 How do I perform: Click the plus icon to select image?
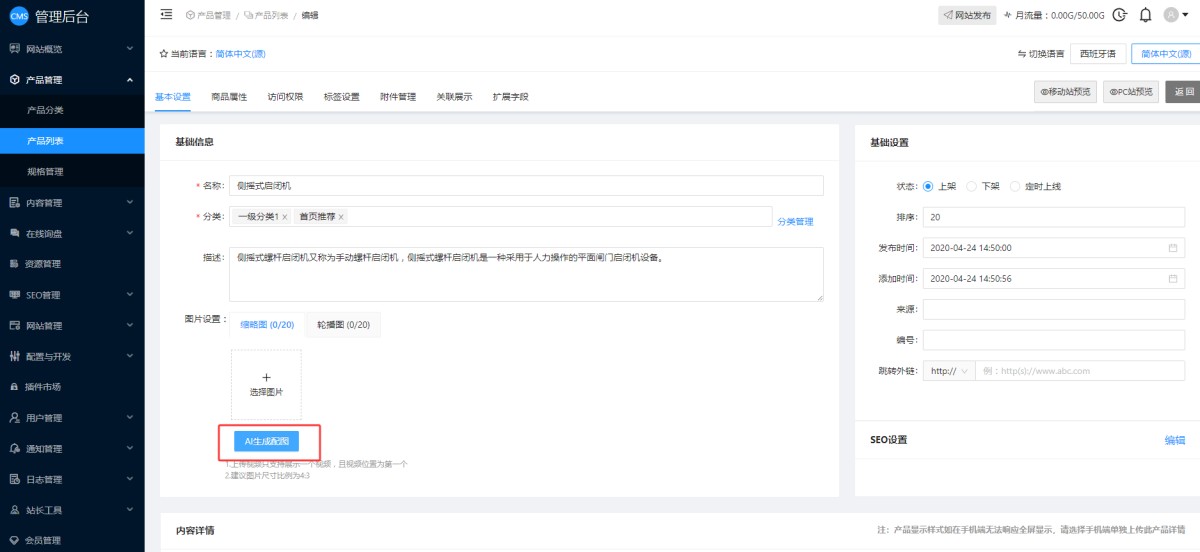tap(266, 377)
